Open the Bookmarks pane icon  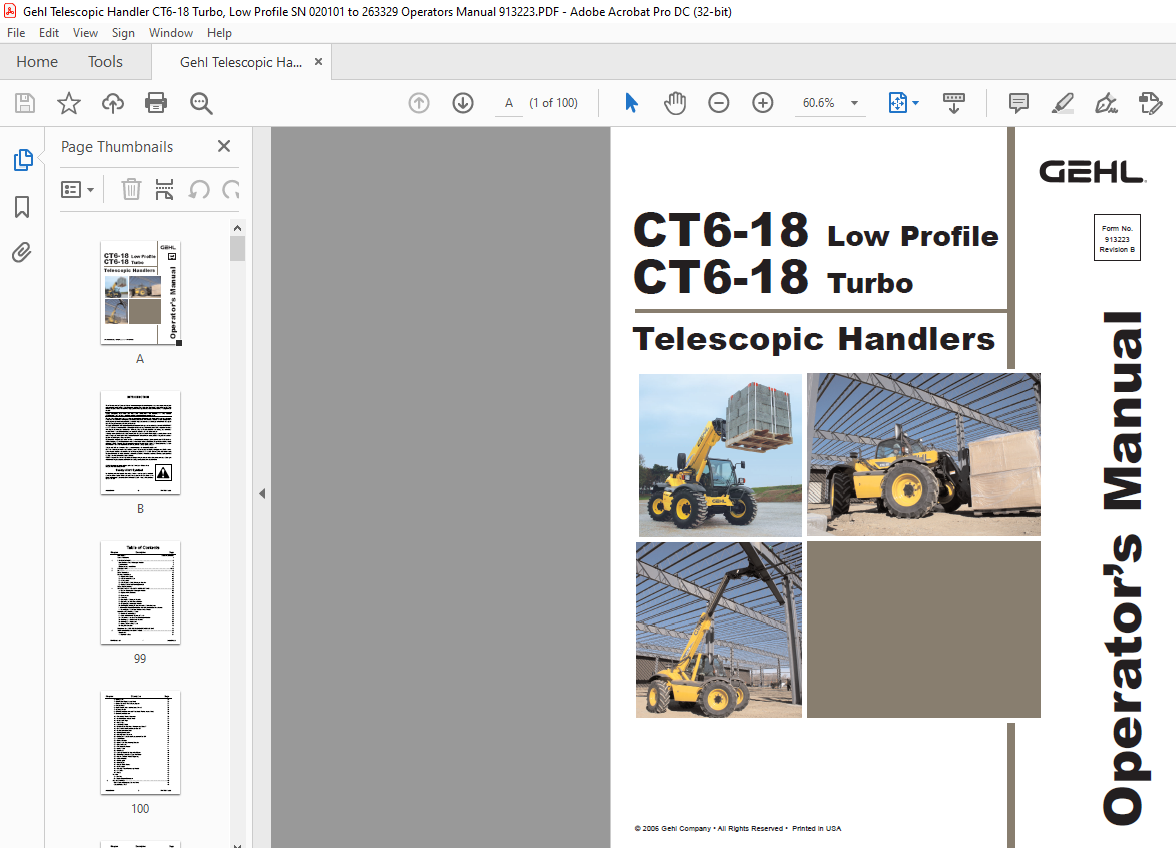[x=22, y=207]
